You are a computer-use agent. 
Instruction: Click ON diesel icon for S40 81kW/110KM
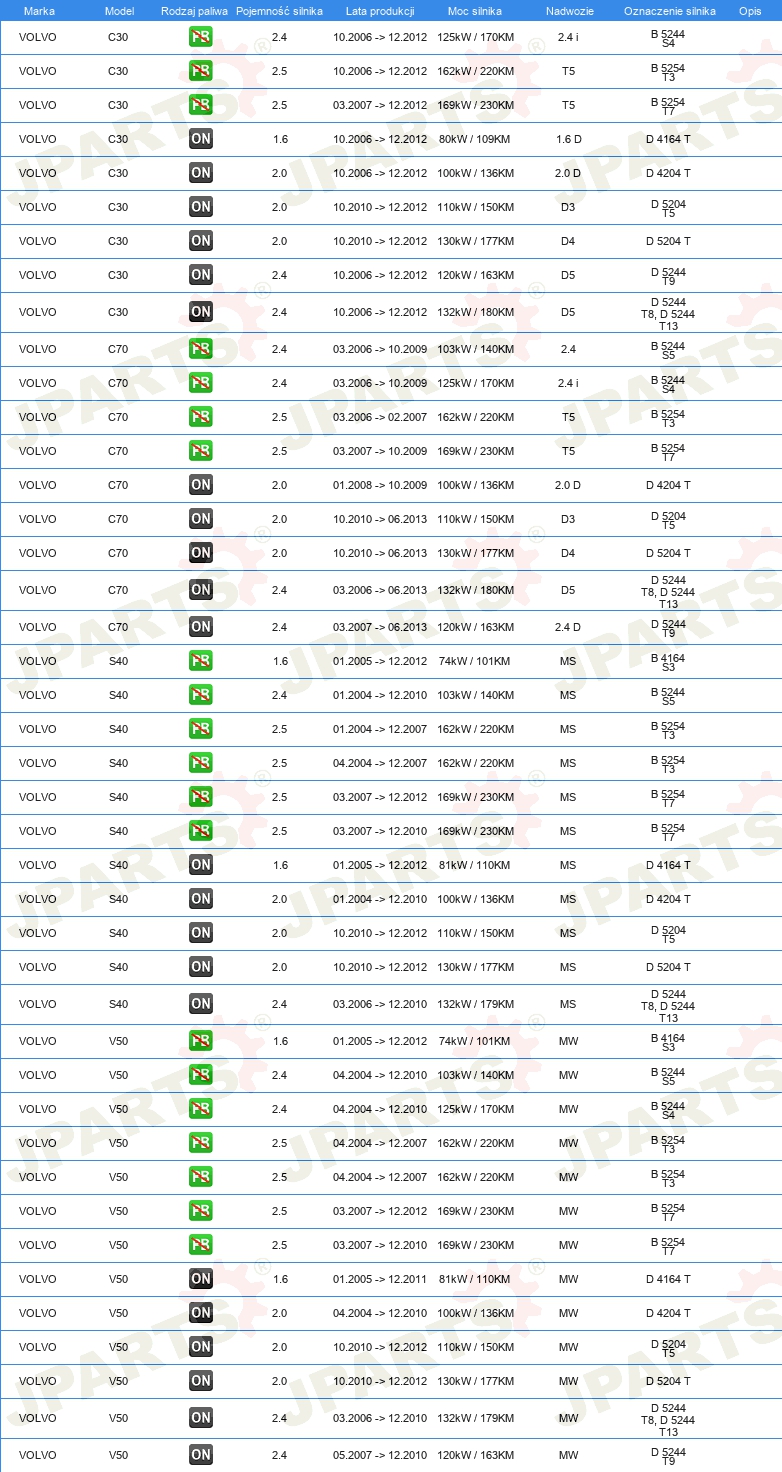coord(201,865)
